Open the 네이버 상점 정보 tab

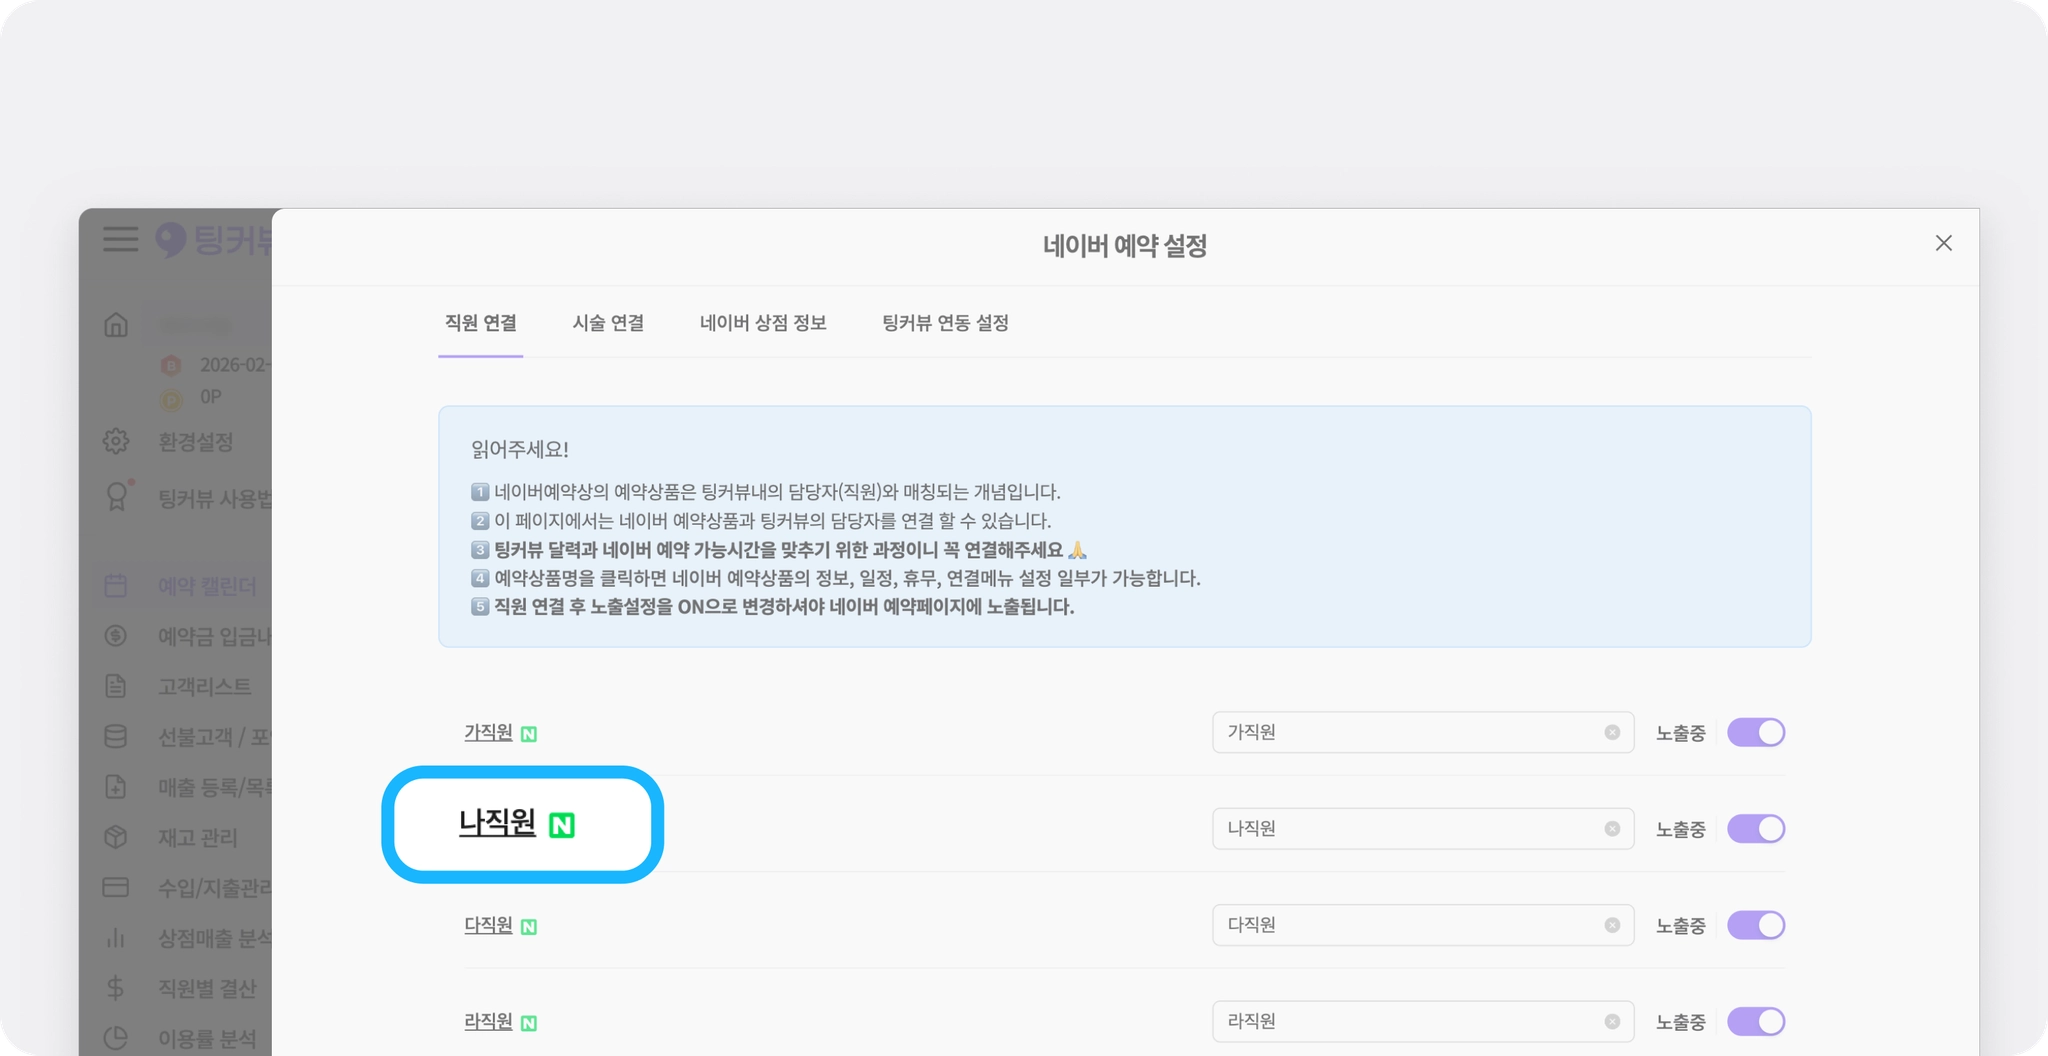(x=763, y=323)
